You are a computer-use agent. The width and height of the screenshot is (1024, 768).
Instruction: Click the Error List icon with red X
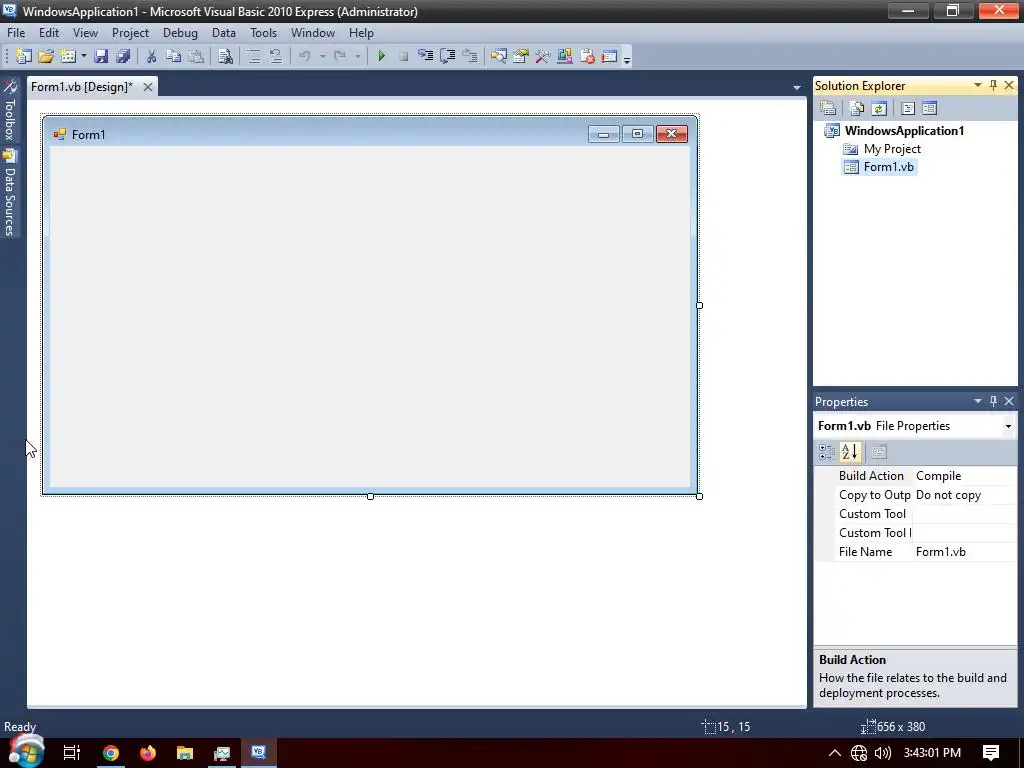point(587,56)
